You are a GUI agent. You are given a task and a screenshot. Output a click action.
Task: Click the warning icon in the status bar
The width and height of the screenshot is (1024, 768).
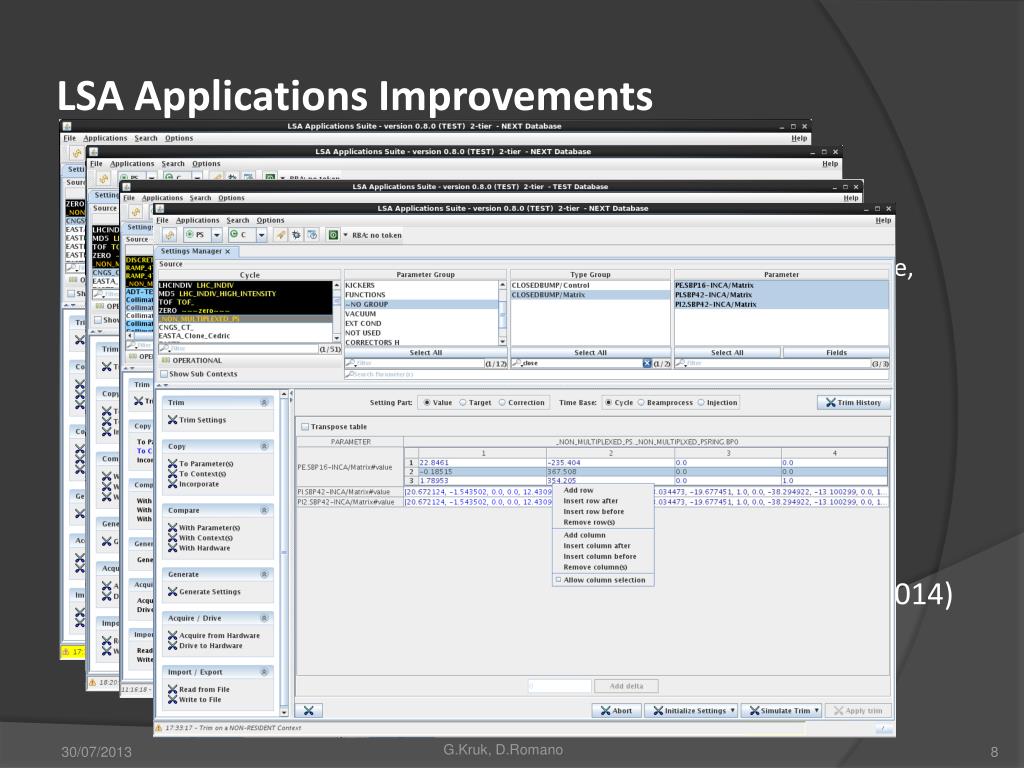(x=159, y=728)
